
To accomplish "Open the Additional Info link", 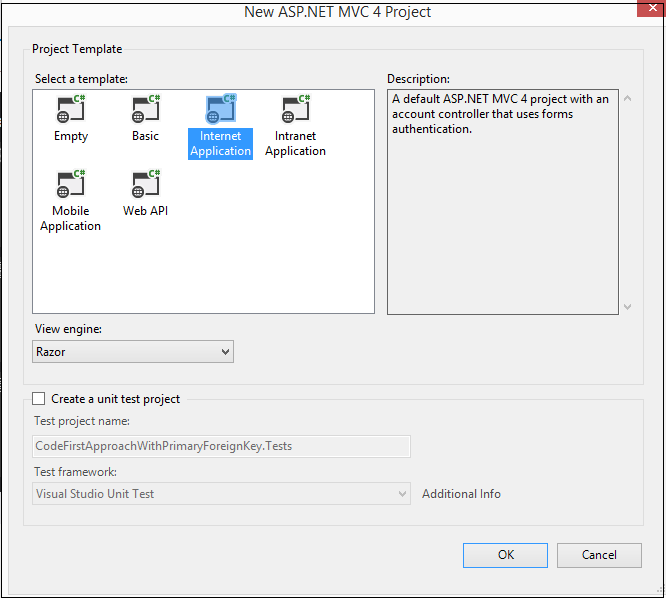I will pos(461,494).
